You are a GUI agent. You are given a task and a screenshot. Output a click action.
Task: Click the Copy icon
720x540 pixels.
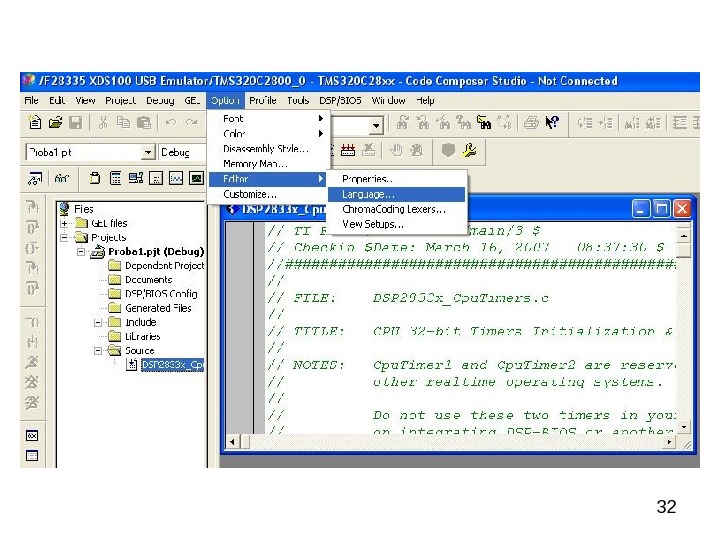tap(123, 123)
